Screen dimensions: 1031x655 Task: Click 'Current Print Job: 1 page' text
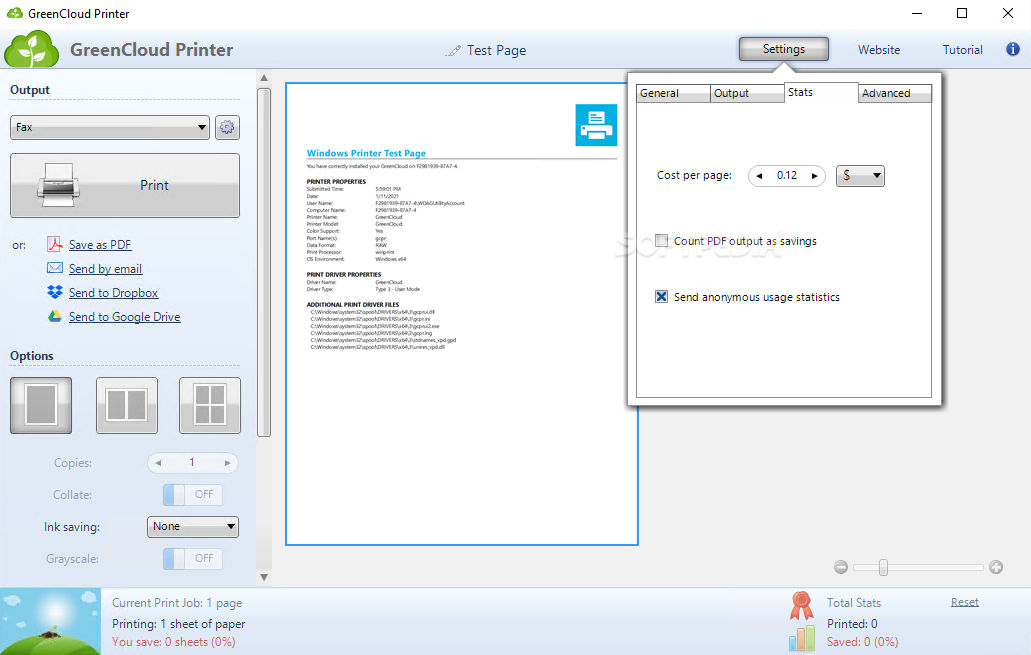pyautogui.click(x=177, y=603)
